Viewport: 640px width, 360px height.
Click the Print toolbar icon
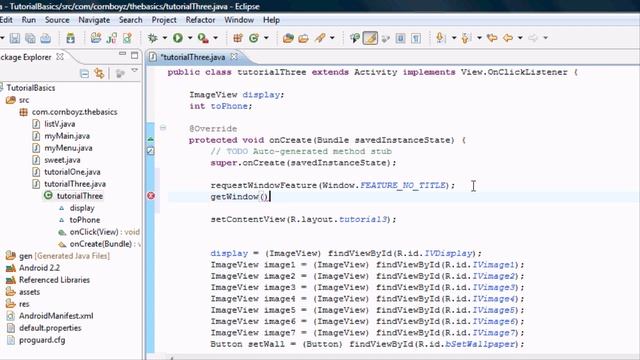click(x=46, y=38)
